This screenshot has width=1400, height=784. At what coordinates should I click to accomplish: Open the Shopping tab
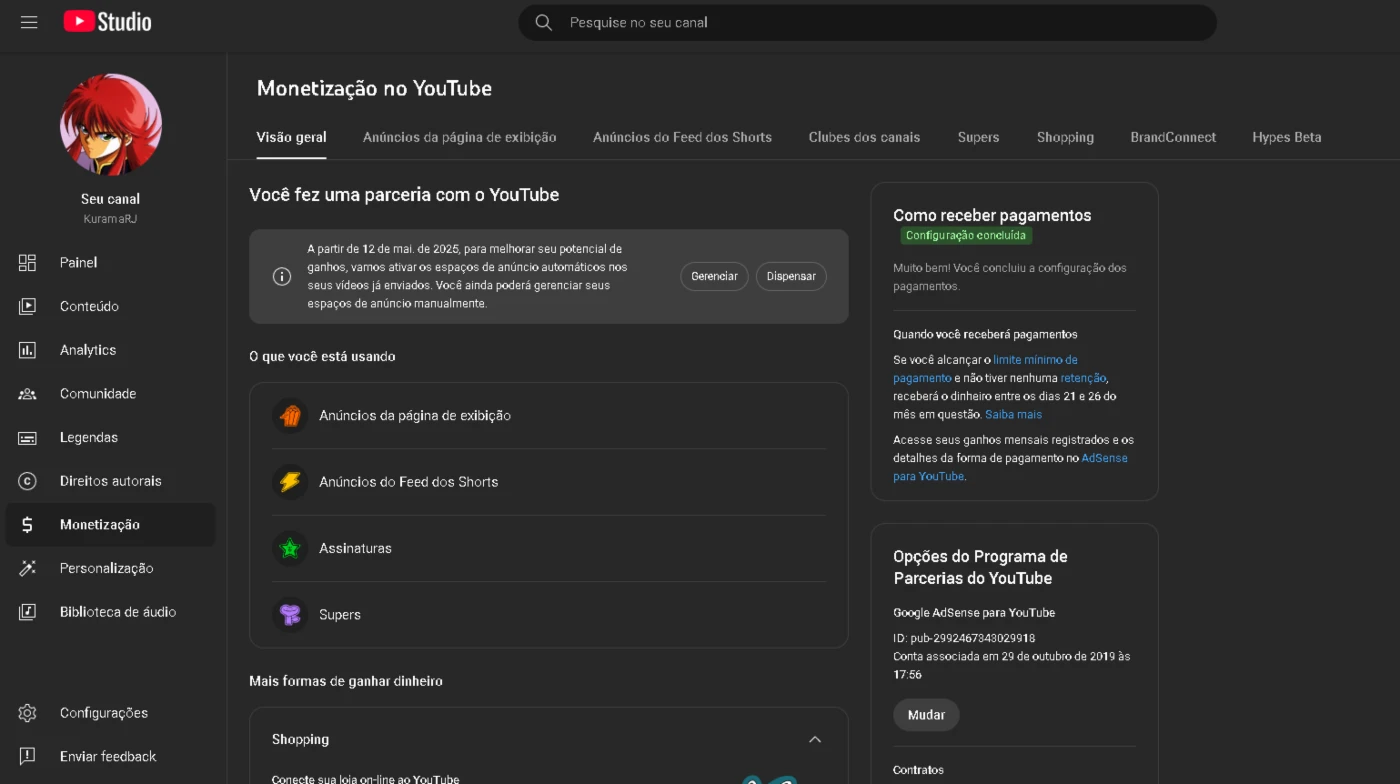pyautogui.click(x=1065, y=137)
